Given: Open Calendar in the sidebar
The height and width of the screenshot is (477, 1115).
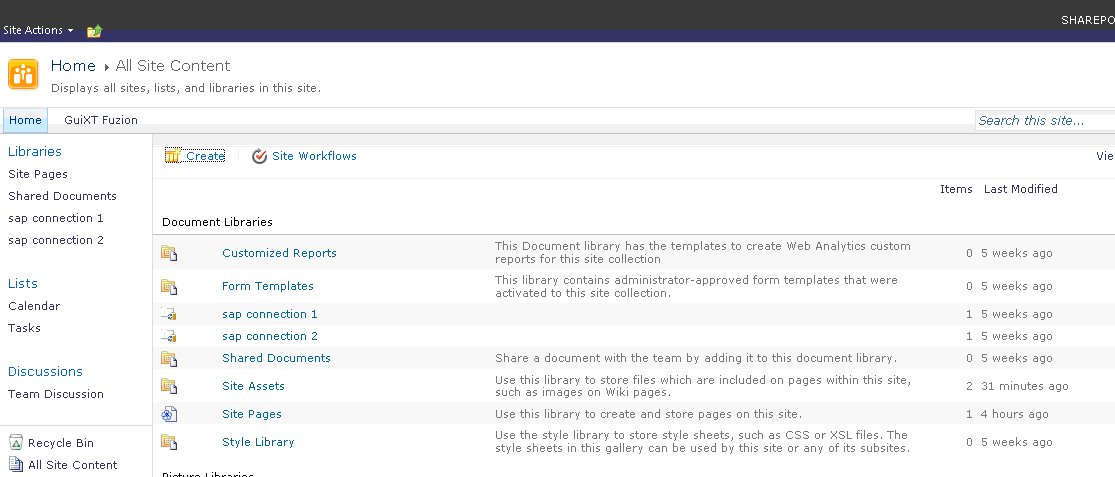Looking at the screenshot, I should (x=34, y=306).
